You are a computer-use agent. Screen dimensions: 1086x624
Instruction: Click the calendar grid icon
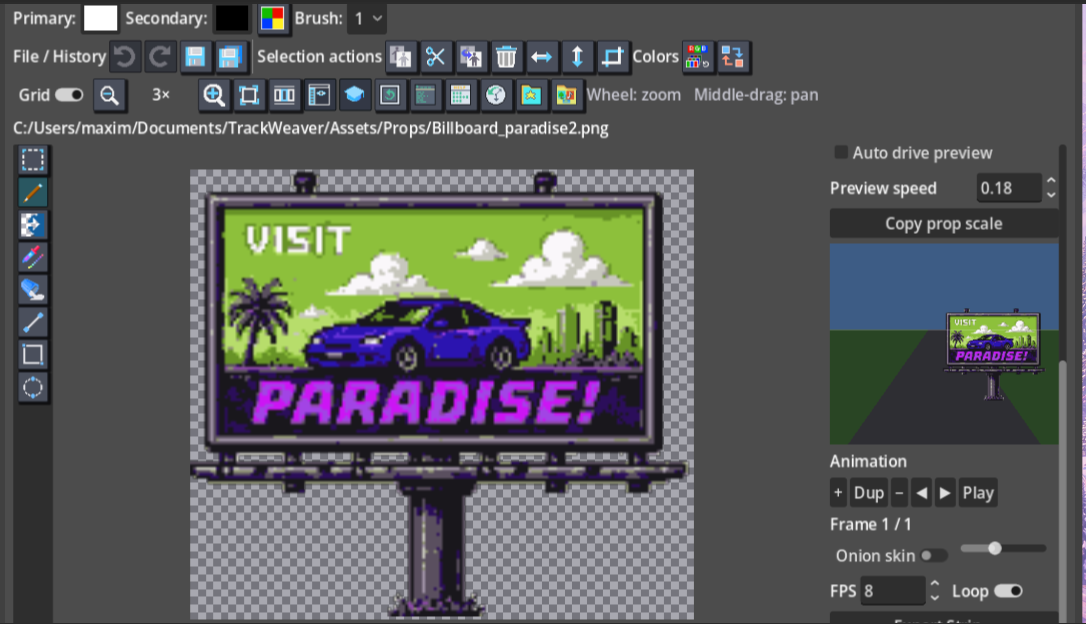461,95
